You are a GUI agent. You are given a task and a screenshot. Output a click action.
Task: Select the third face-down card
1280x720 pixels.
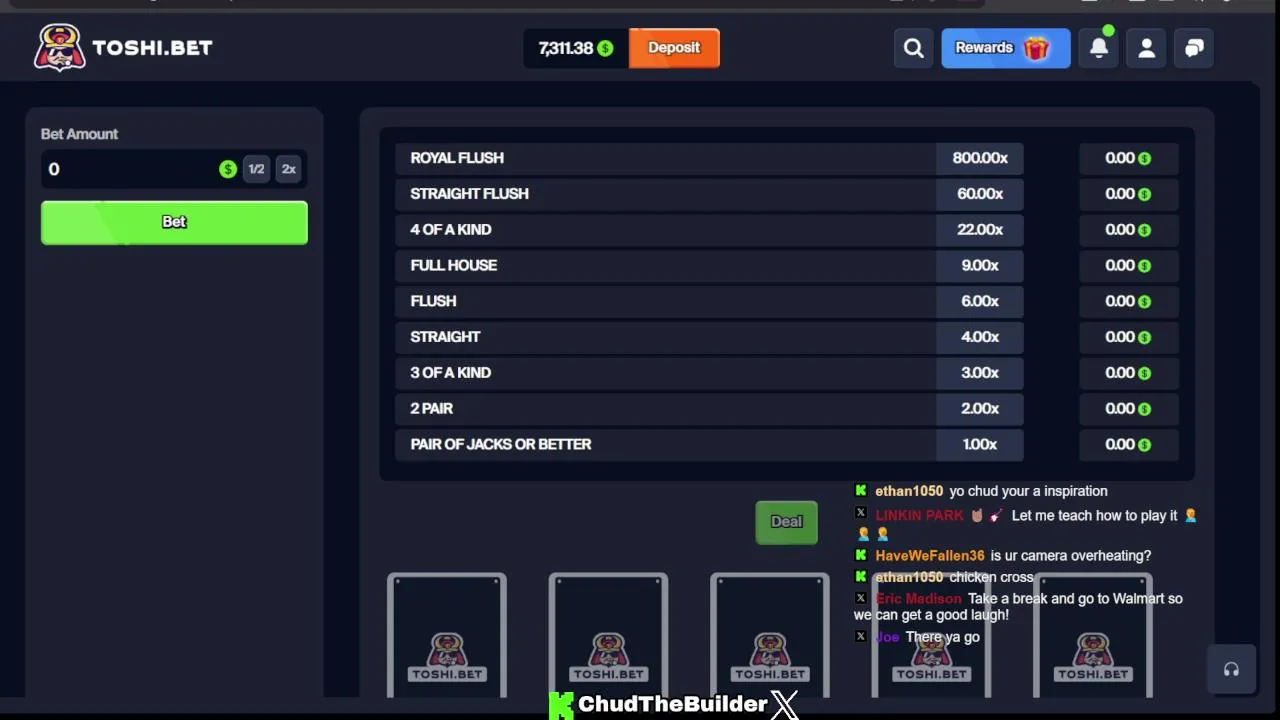click(x=770, y=636)
